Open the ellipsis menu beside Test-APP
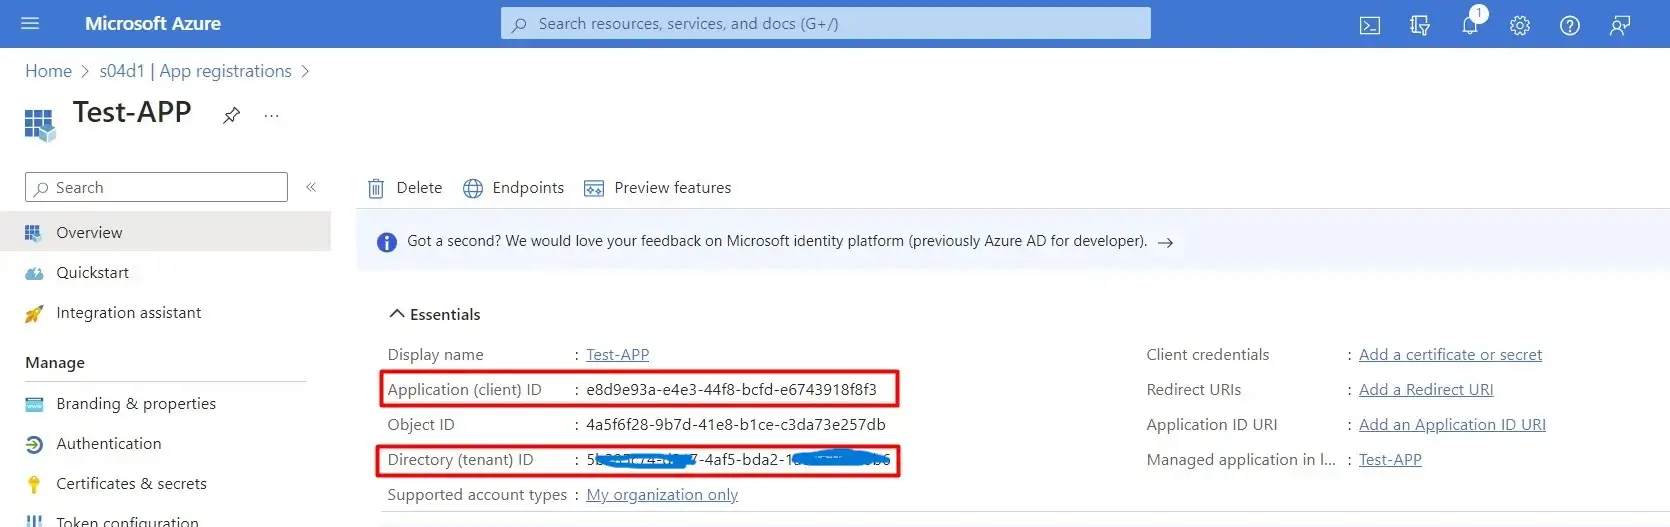The width and height of the screenshot is (1670, 527). point(271,115)
